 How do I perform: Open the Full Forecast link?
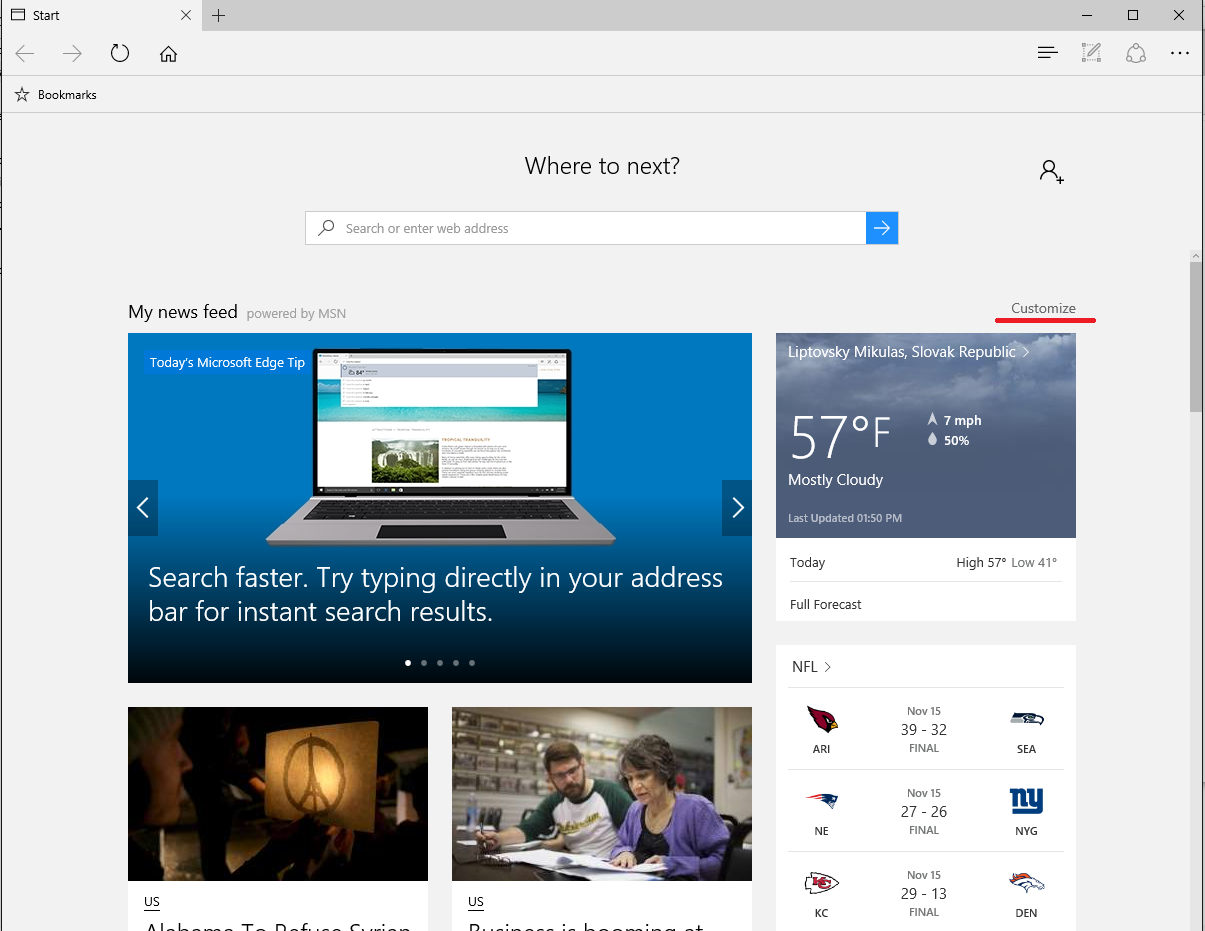825,604
